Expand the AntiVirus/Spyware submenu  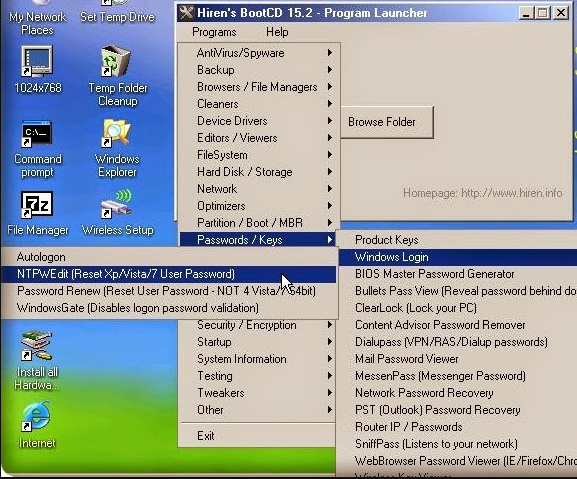coord(259,53)
